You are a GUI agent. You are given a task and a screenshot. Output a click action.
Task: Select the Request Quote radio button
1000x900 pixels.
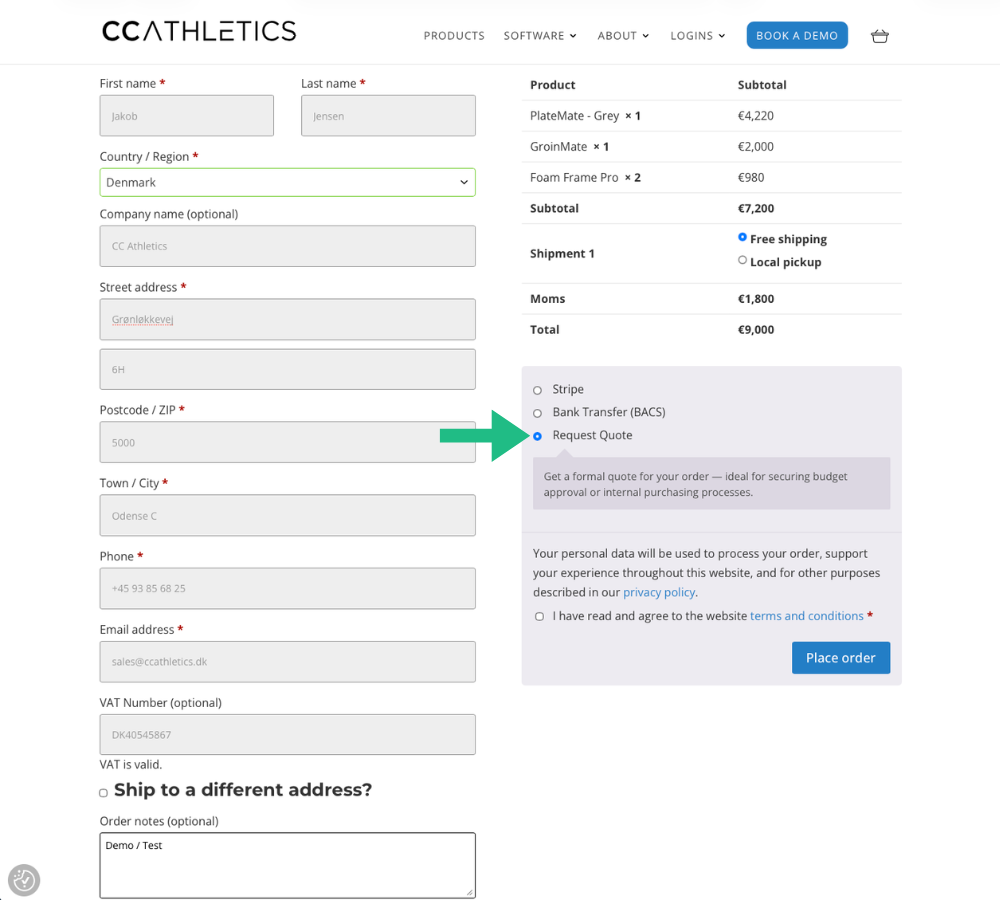[538, 436]
